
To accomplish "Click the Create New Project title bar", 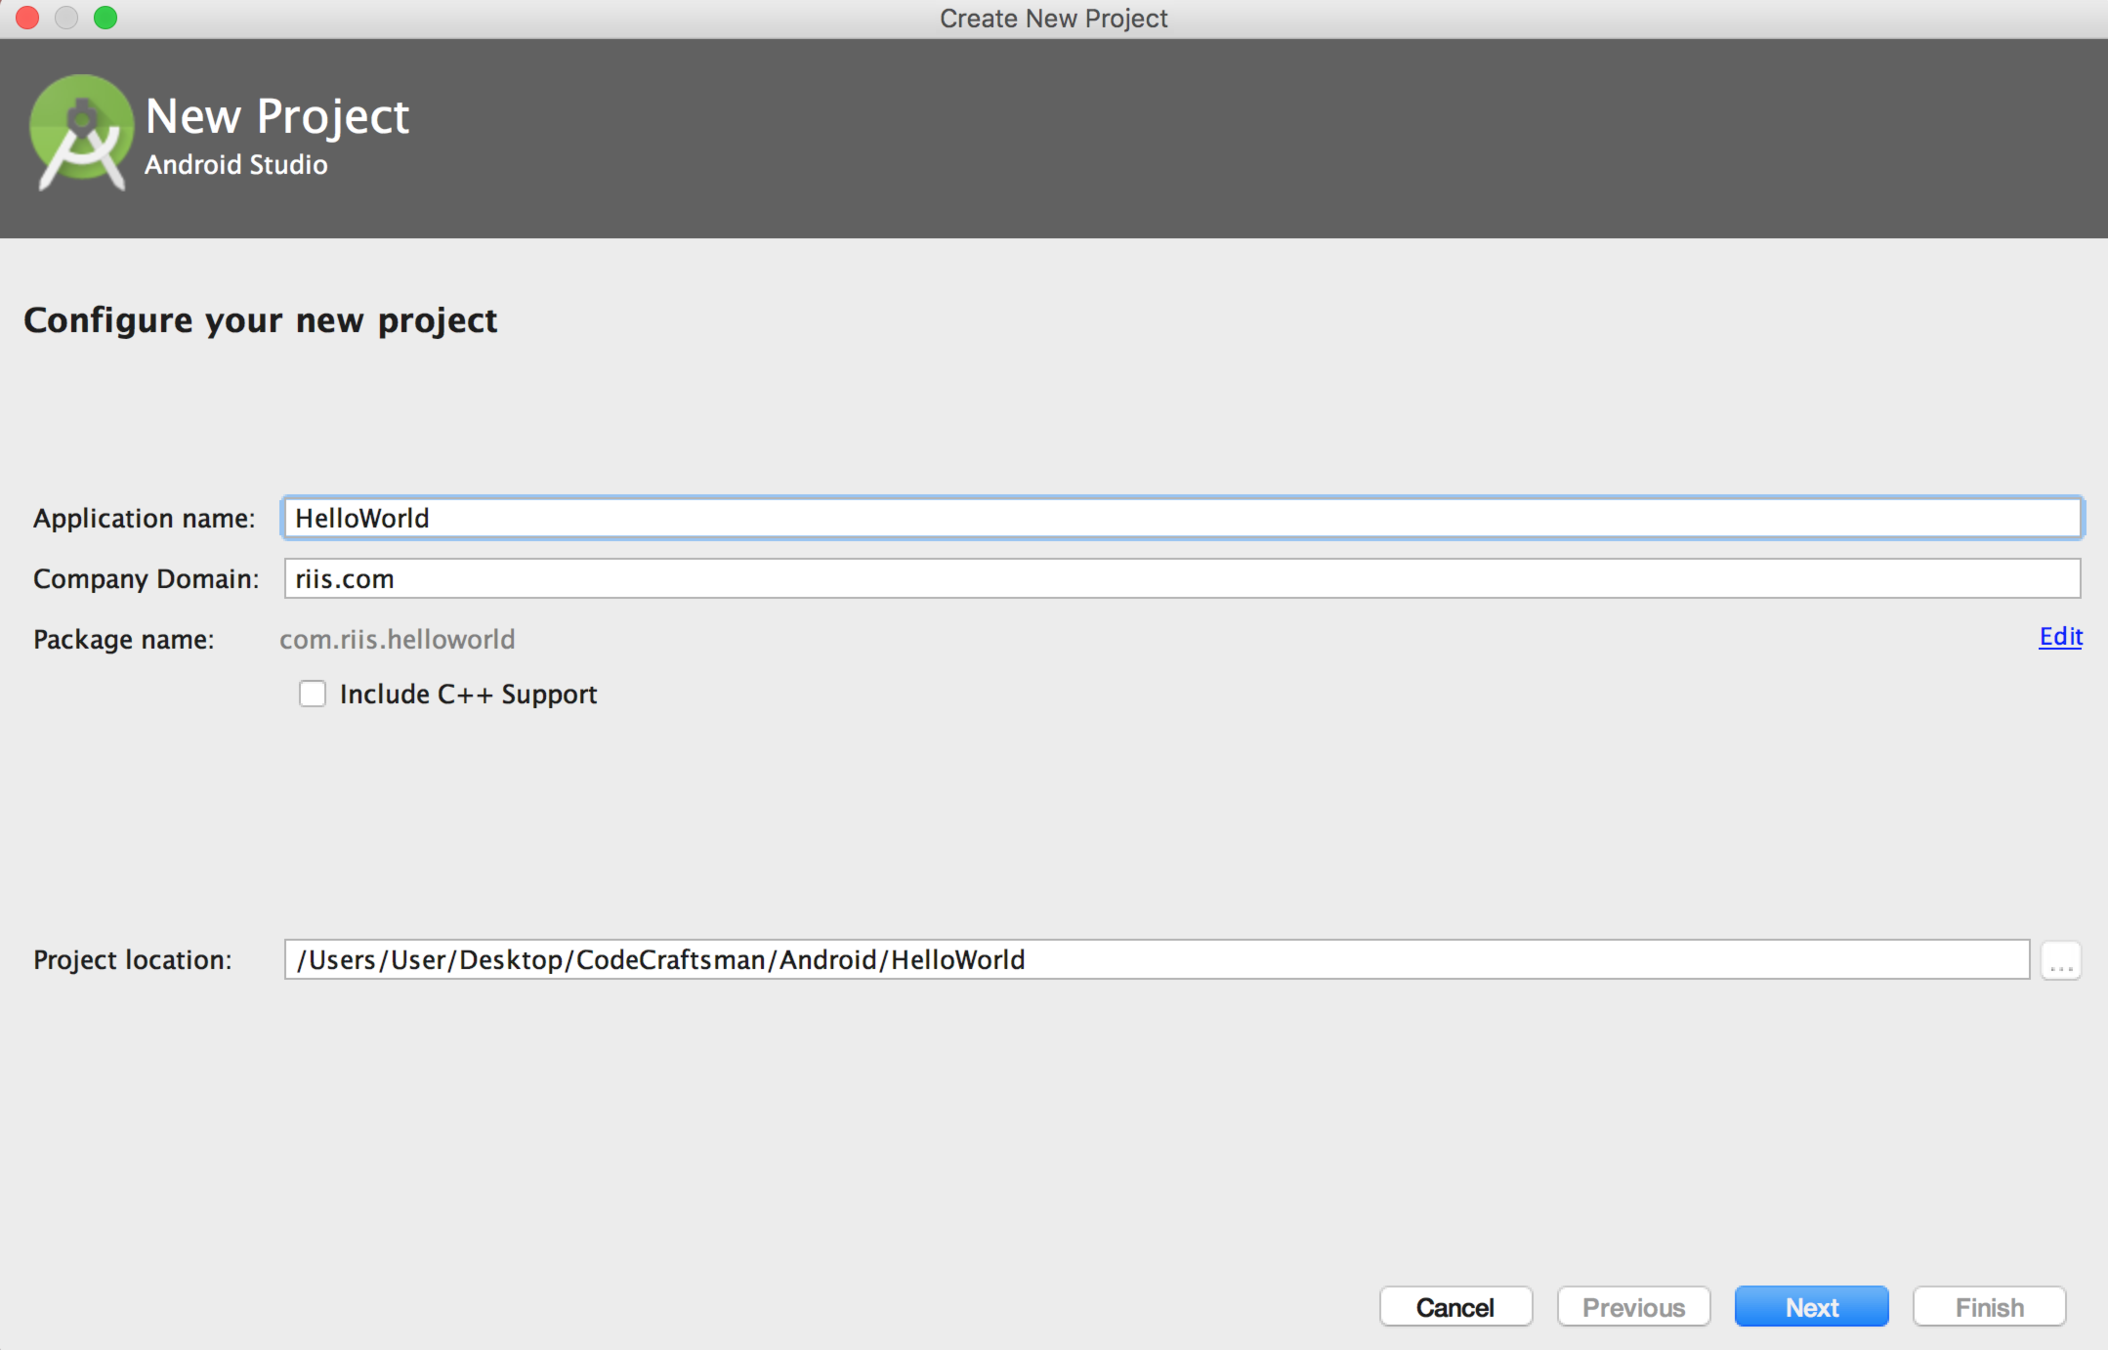I will [1053, 18].
